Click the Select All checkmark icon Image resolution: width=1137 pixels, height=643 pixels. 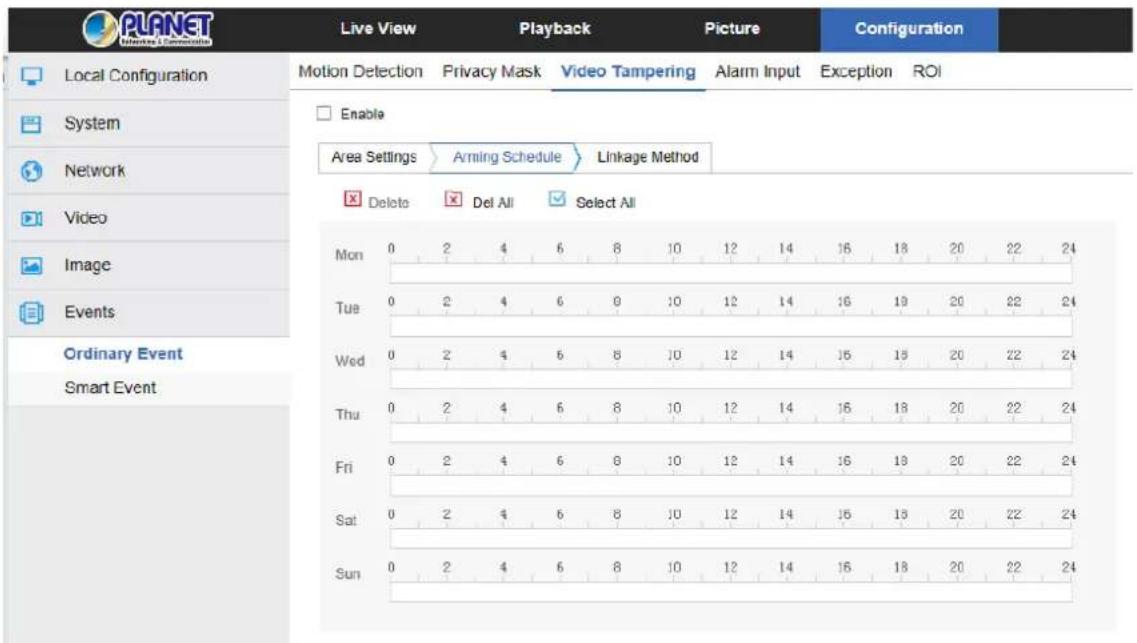[x=557, y=199]
